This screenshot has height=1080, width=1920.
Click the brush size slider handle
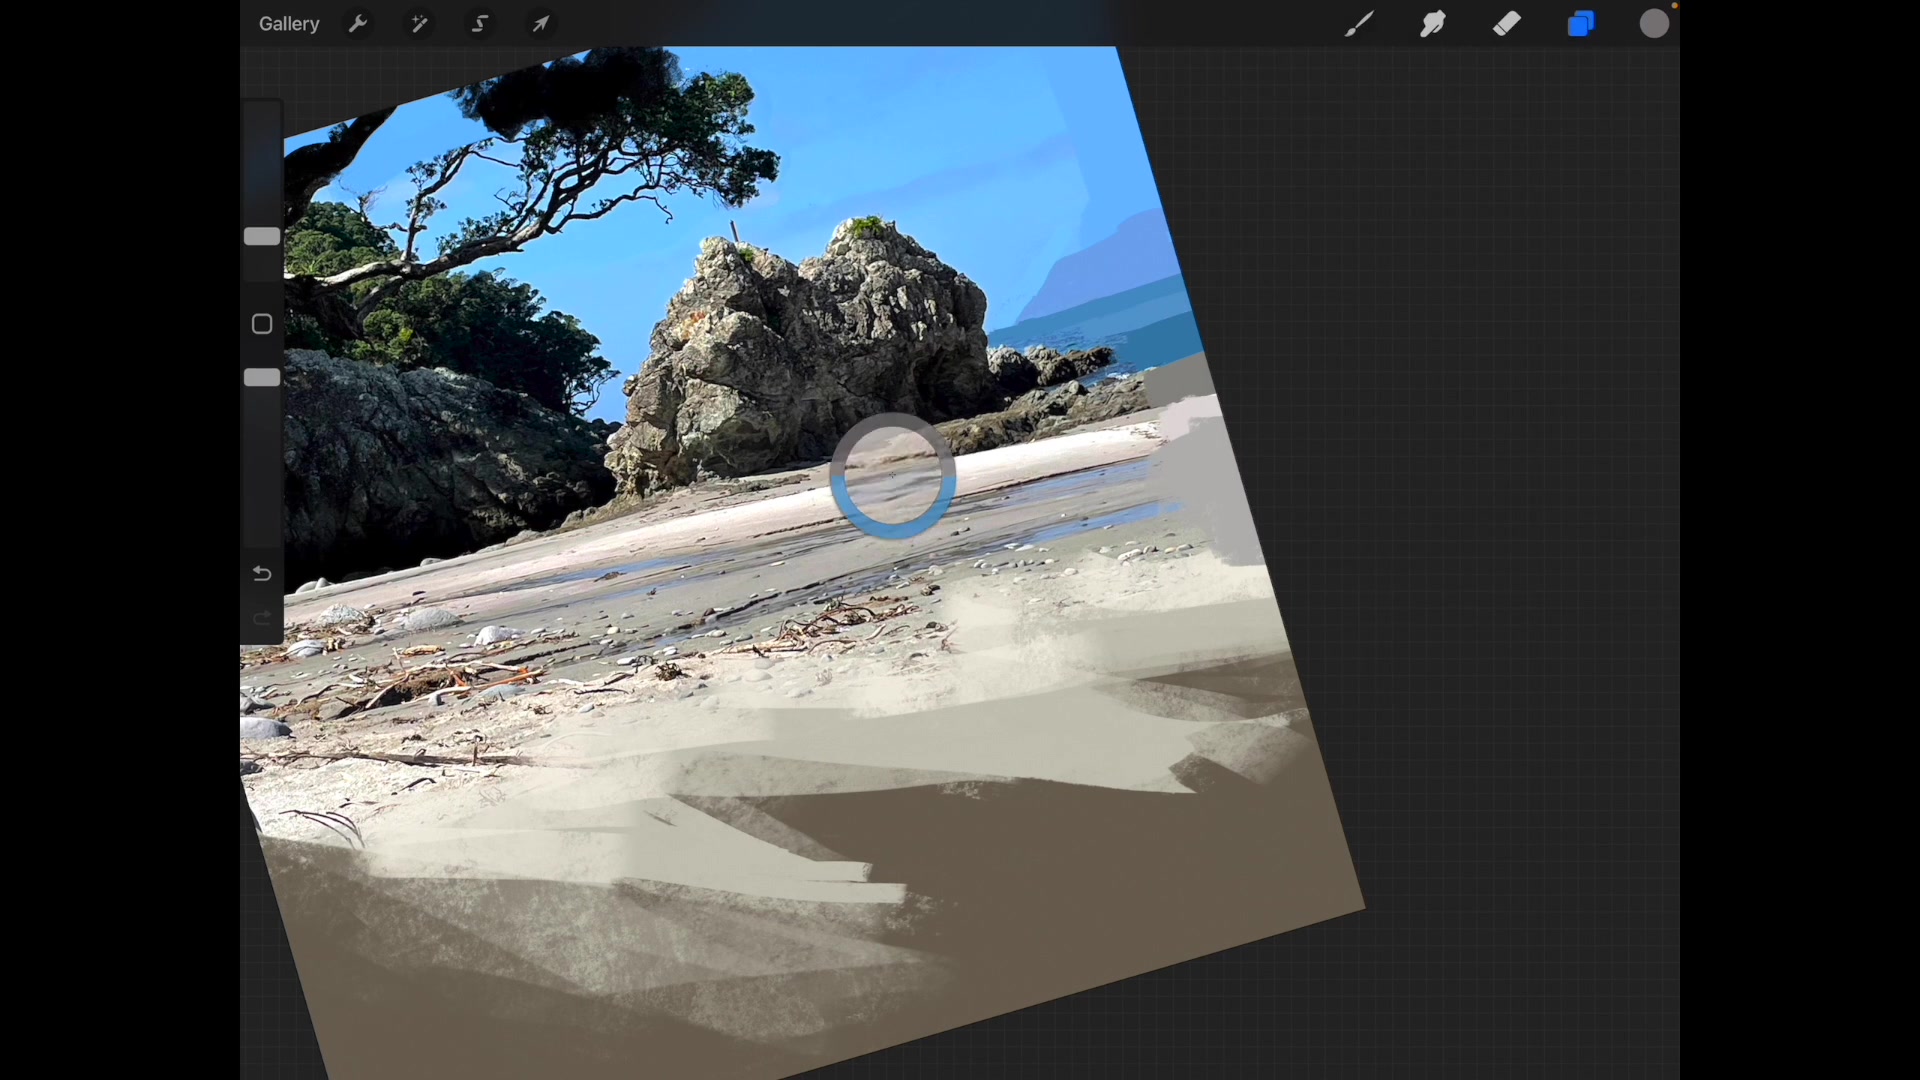click(x=262, y=237)
